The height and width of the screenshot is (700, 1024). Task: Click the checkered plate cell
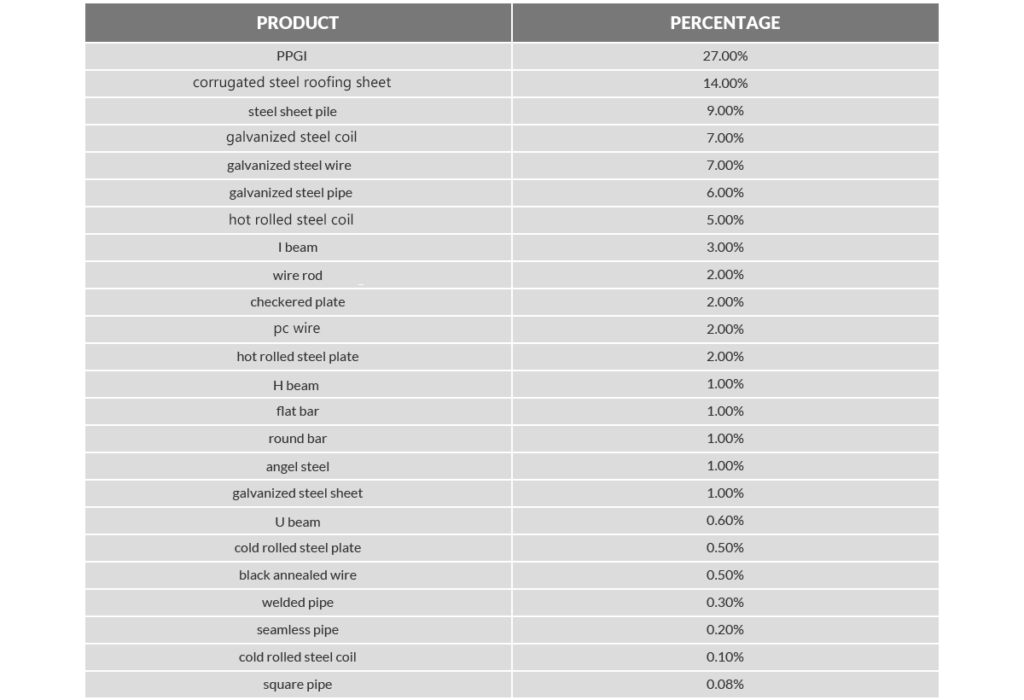tap(297, 301)
